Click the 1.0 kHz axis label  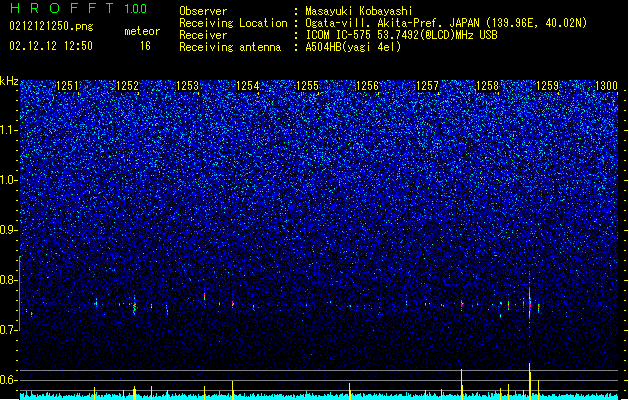point(9,180)
